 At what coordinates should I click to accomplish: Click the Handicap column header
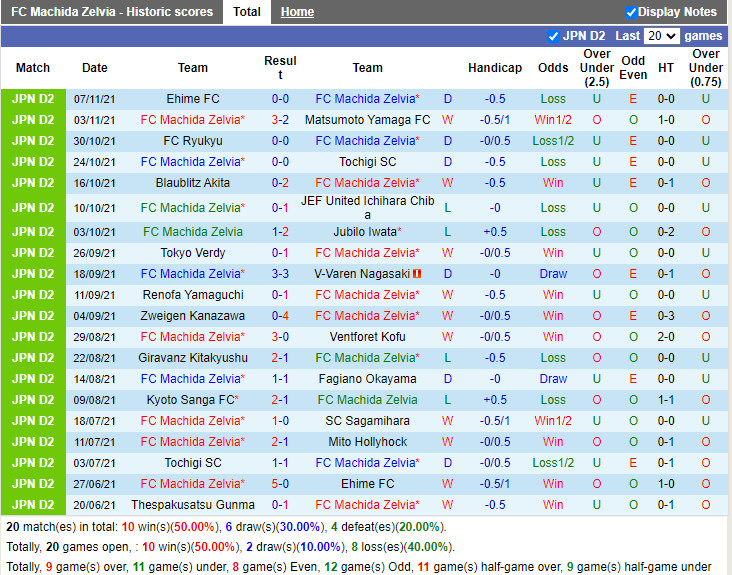click(x=495, y=68)
